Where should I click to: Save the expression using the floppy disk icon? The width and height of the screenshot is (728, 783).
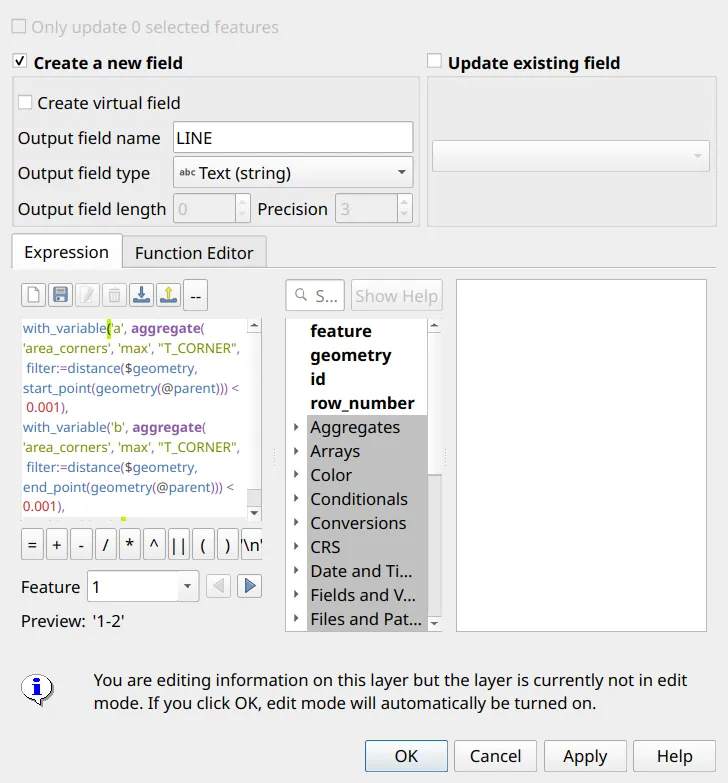tap(60, 295)
